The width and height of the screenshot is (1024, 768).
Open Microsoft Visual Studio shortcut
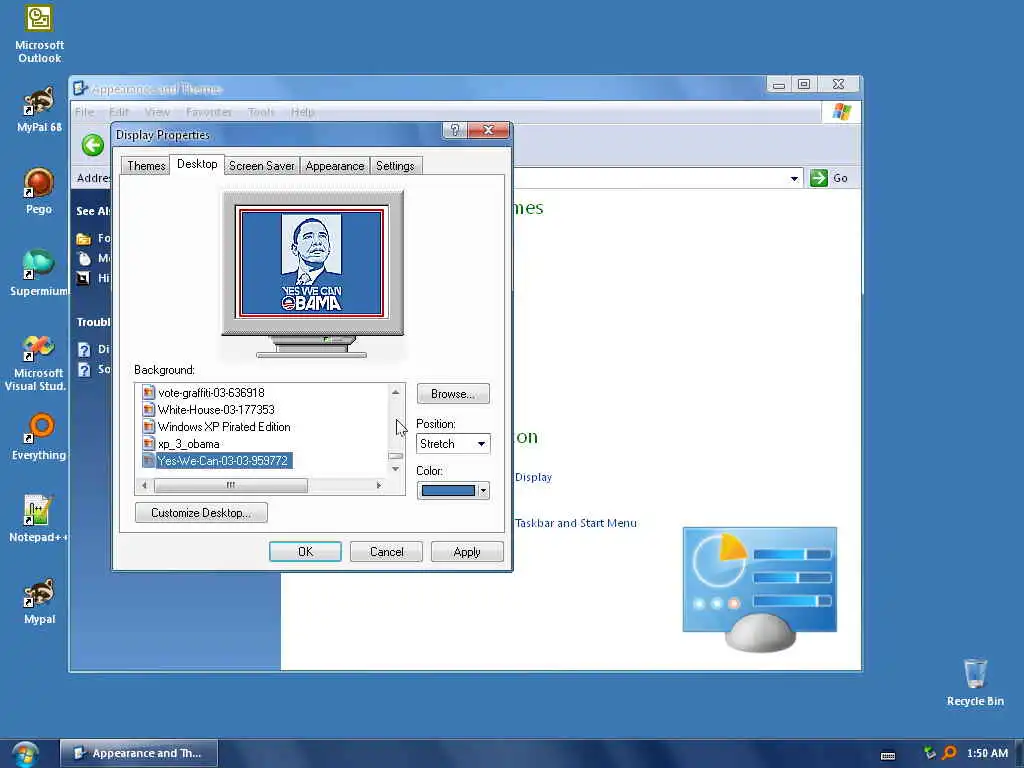[x=37, y=362]
